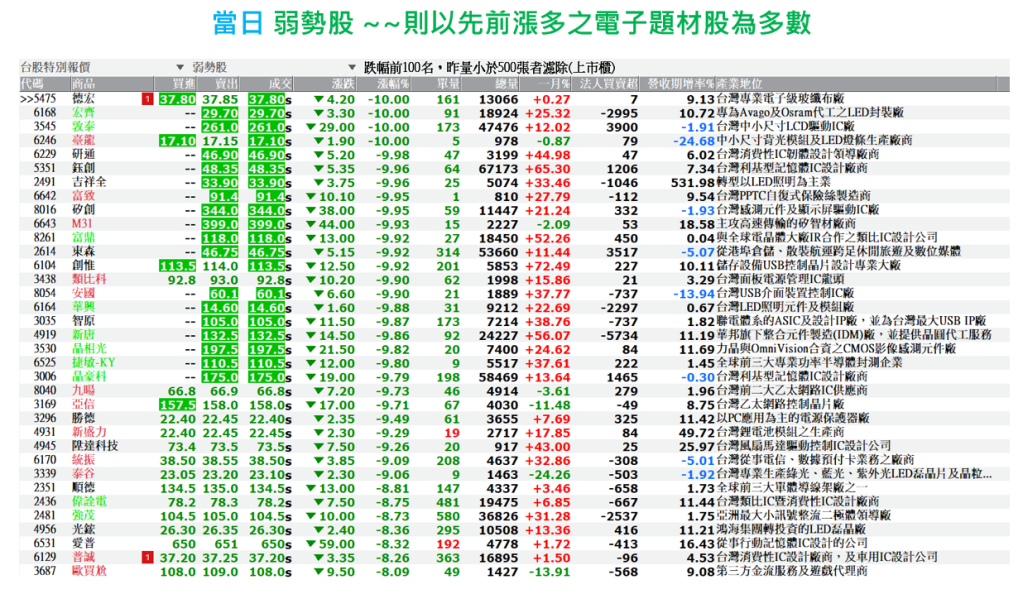Click the down-triangle in 德宏's 漲跌 cell
This screenshot has width=1023, height=594.
click(318, 100)
